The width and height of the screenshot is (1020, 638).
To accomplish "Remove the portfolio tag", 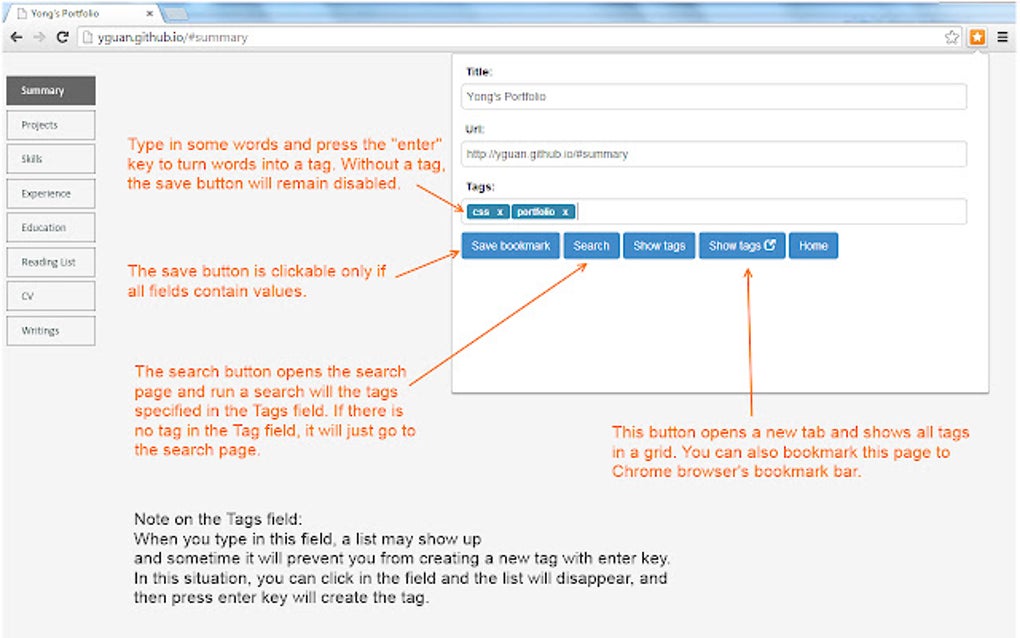I will tap(566, 211).
